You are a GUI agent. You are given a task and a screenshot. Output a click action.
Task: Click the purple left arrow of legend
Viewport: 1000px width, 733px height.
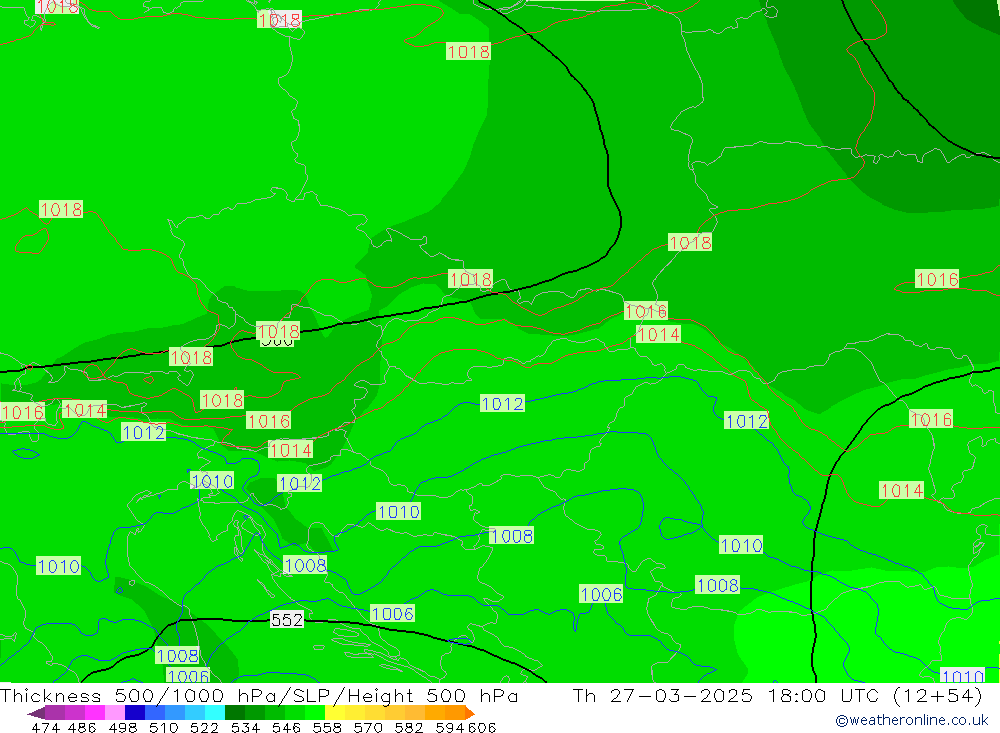tap(36, 713)
